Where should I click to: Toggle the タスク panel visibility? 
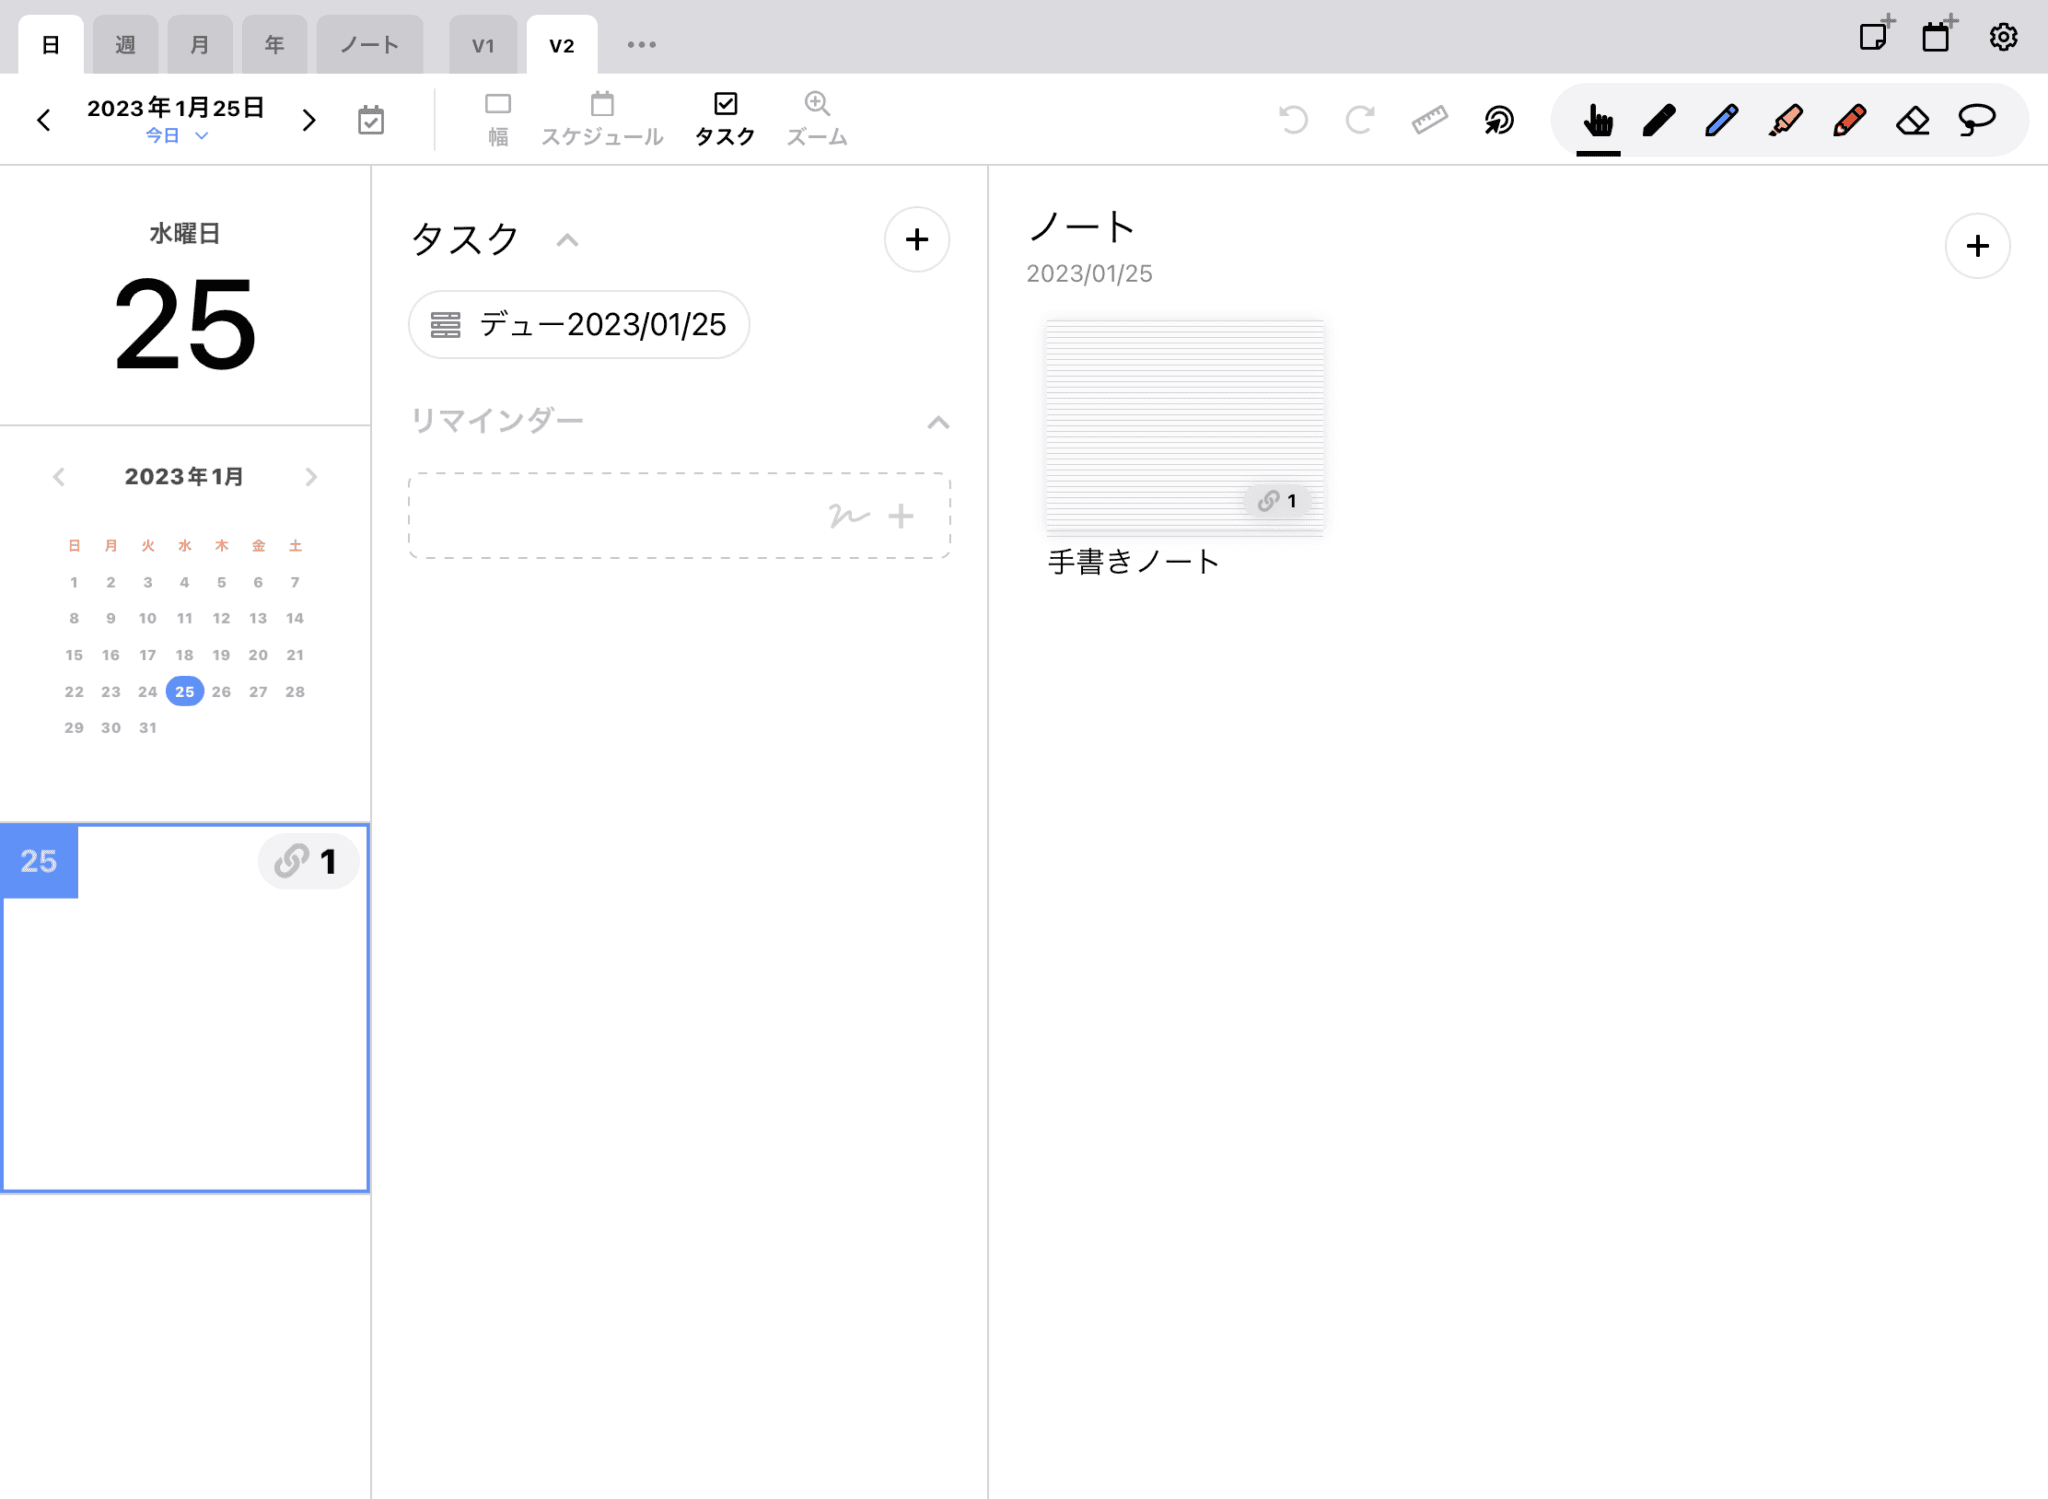coord(725,115)
